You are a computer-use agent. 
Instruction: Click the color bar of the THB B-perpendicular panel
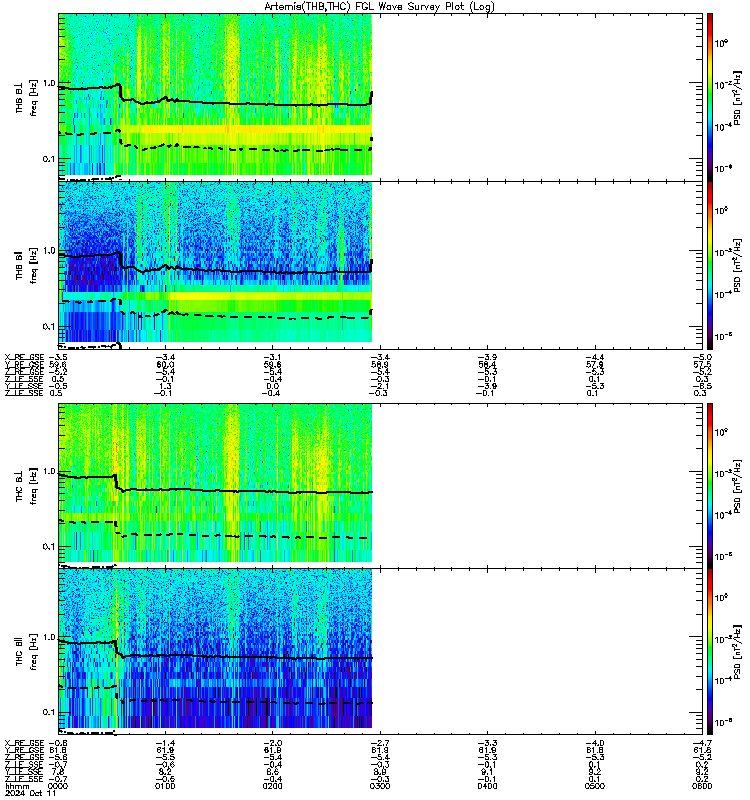click(710, 97)
